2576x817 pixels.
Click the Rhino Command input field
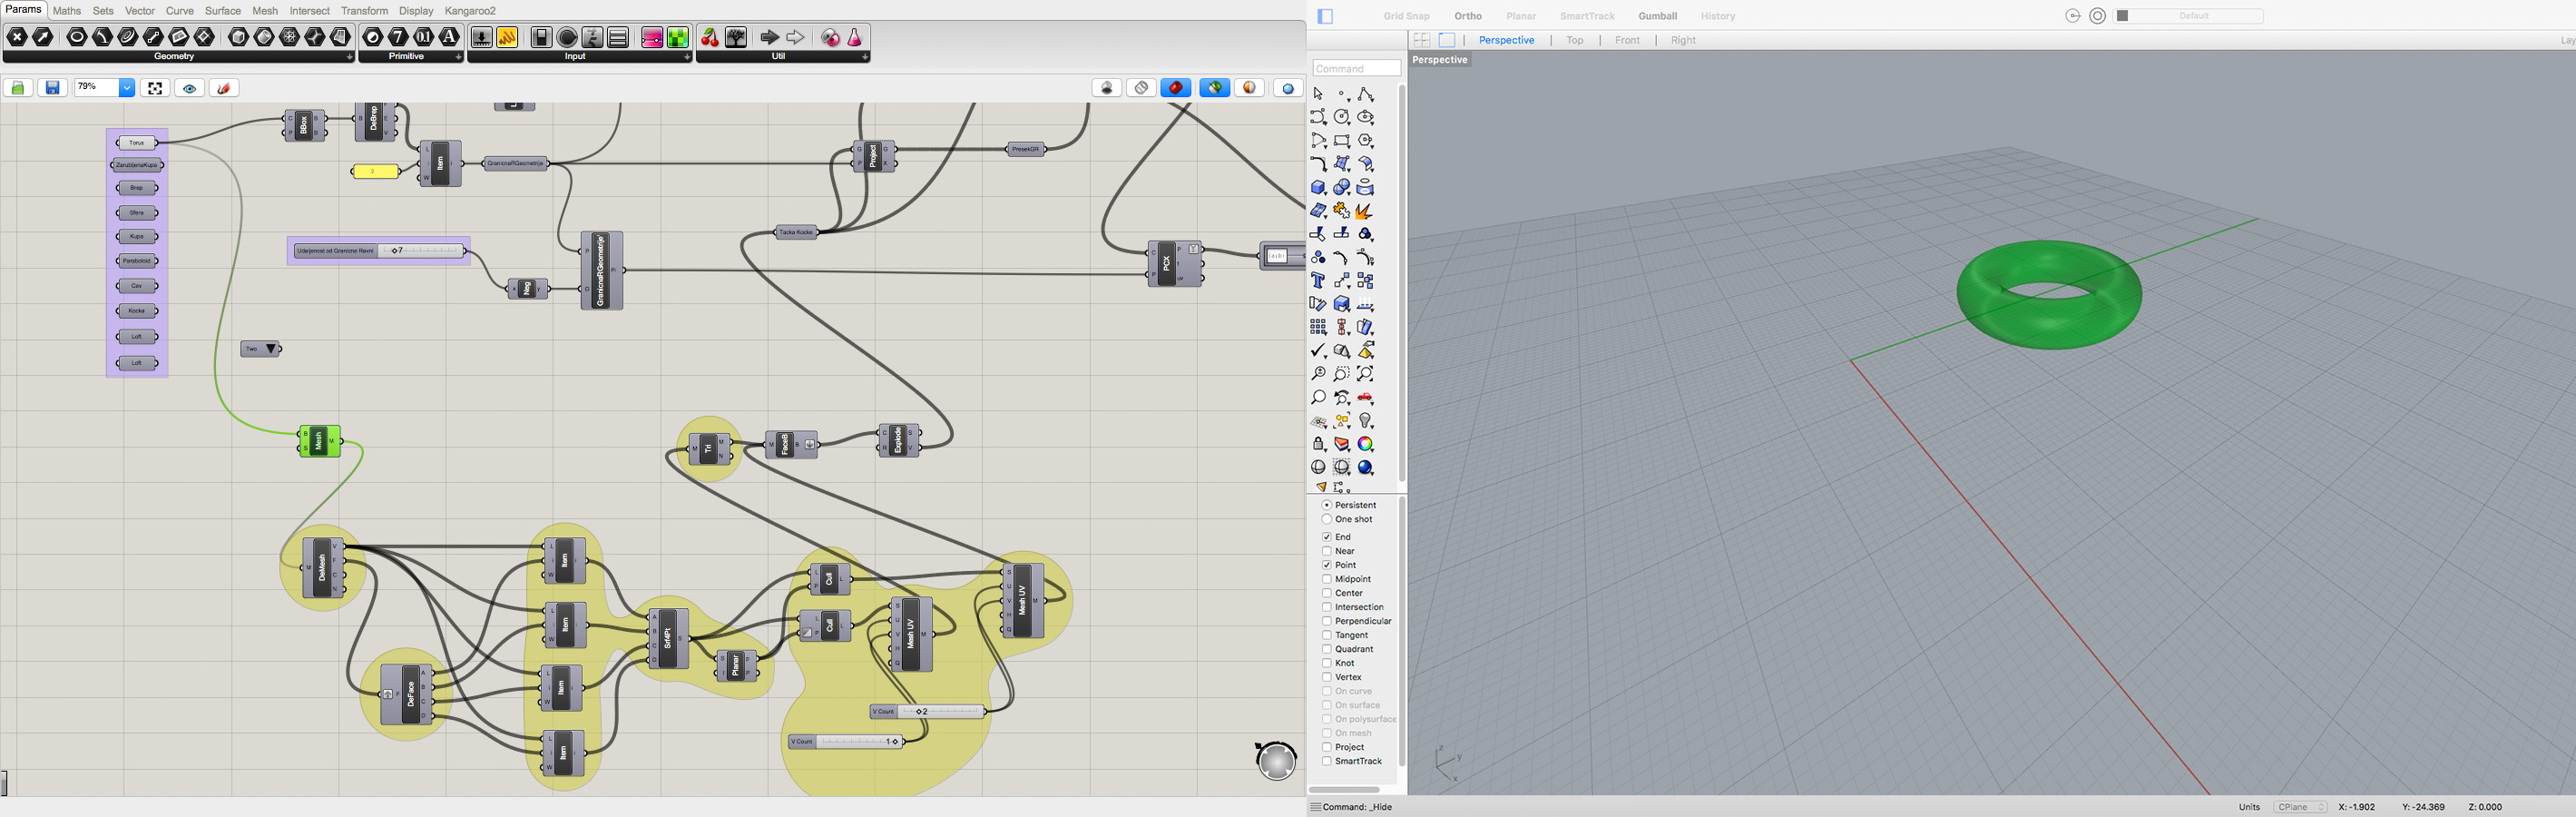[1356, 69]
